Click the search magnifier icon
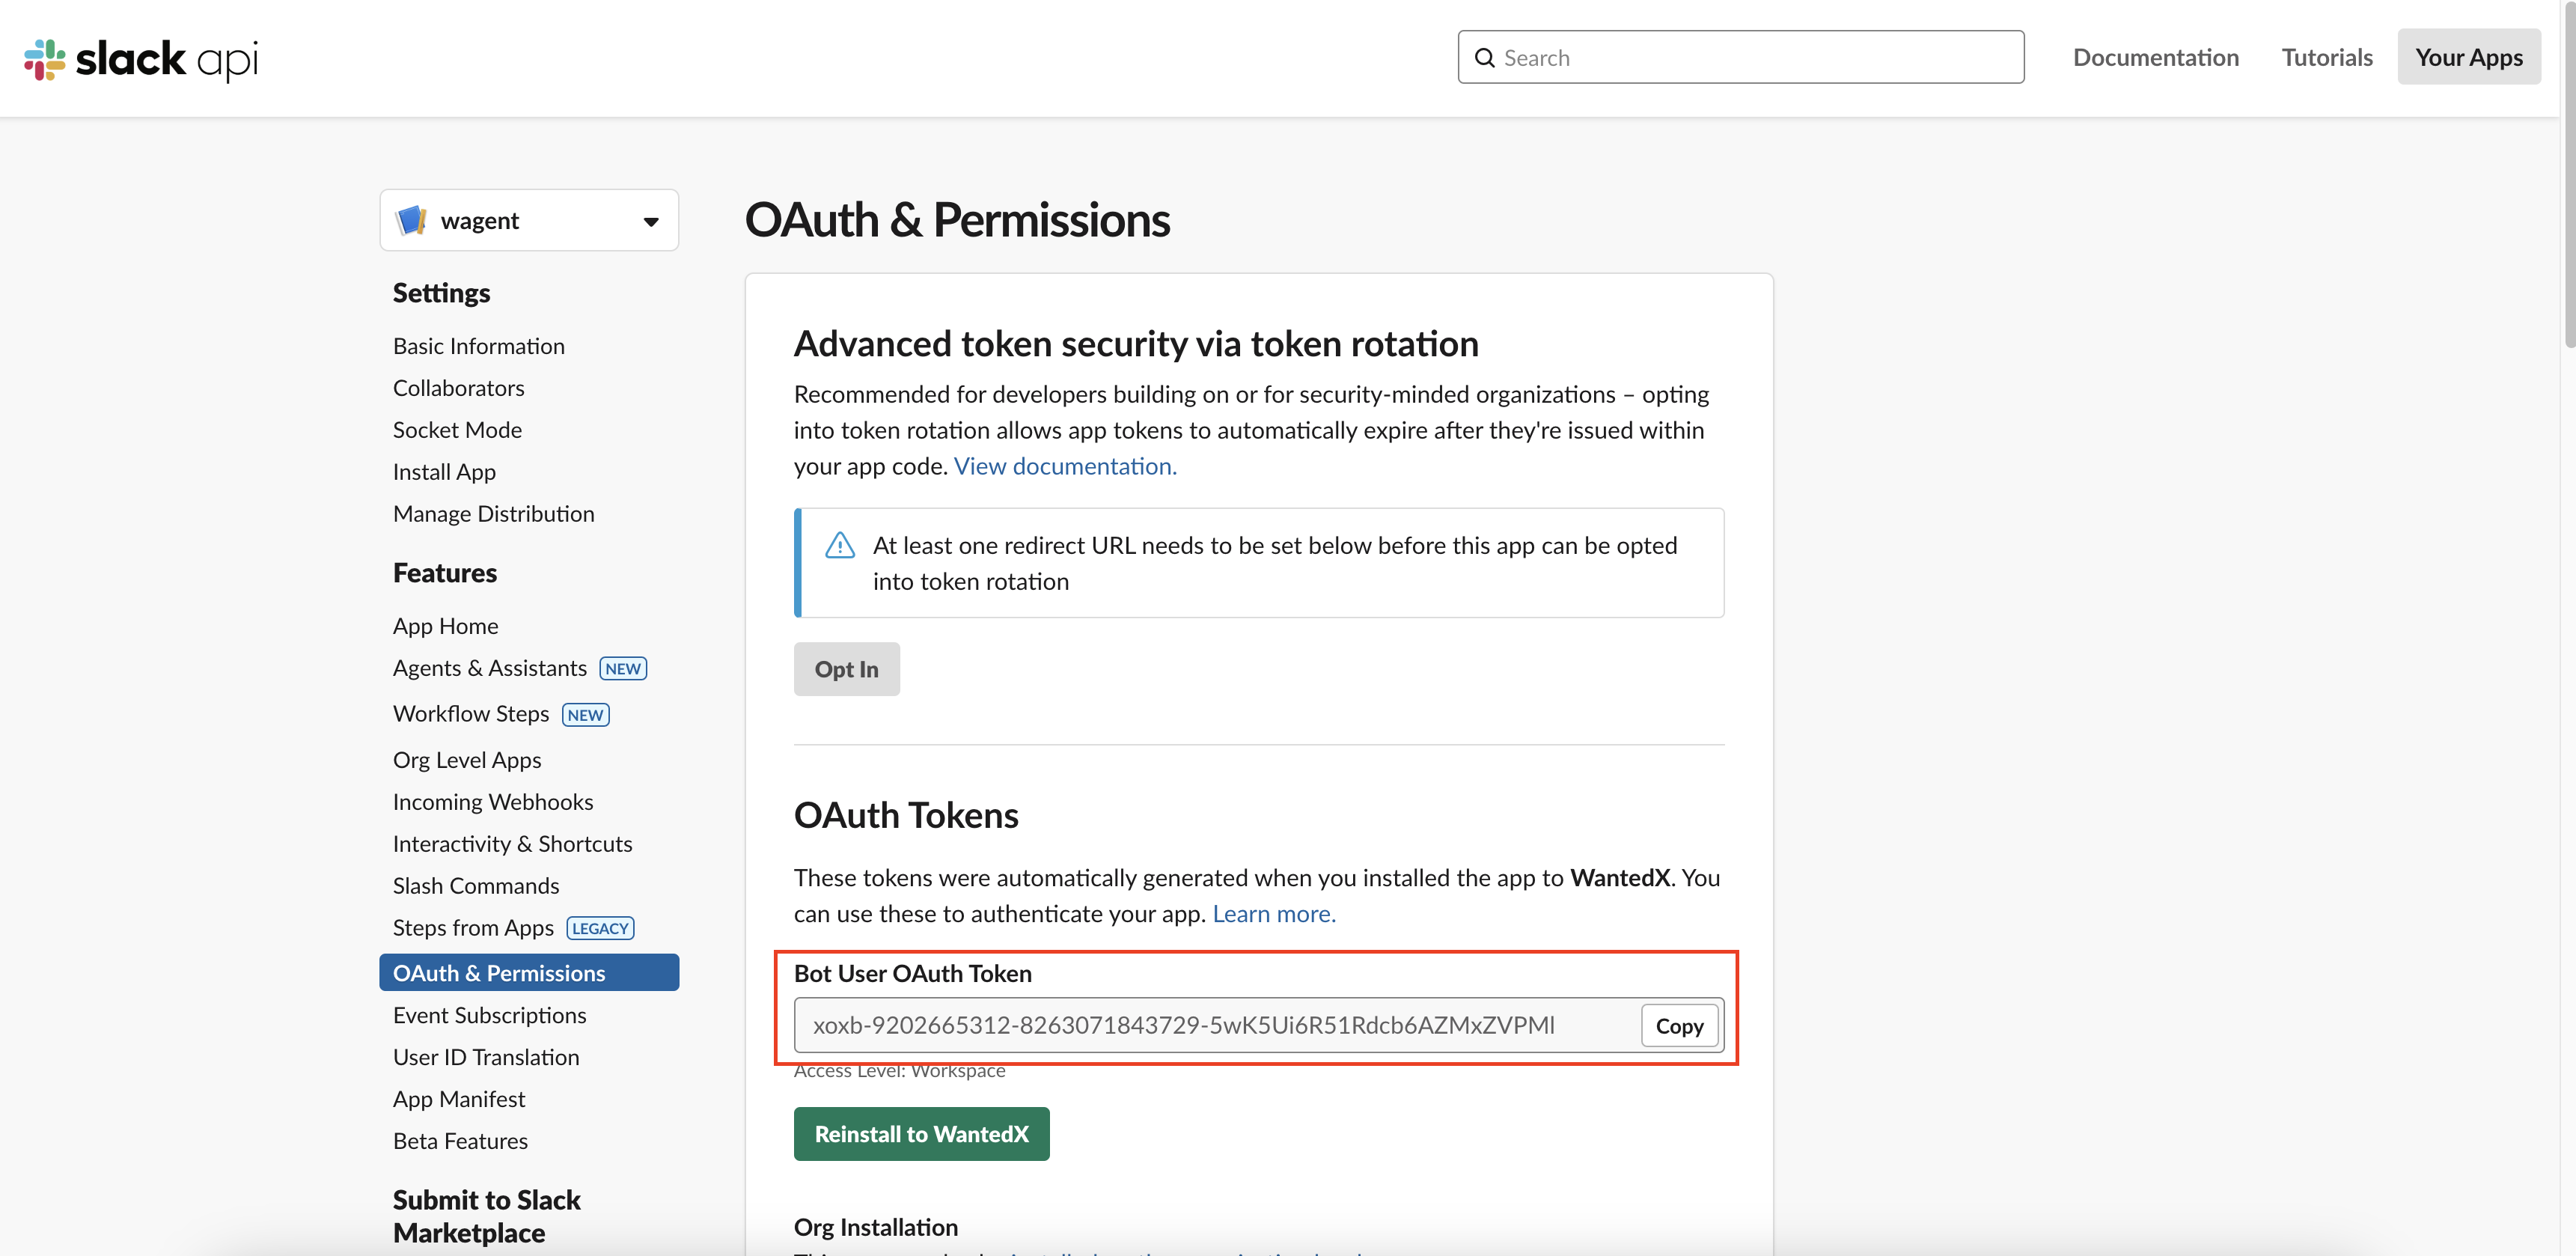Image resolution: width=2576 pixels, height=1256 pixels. tap(1485, 58)
